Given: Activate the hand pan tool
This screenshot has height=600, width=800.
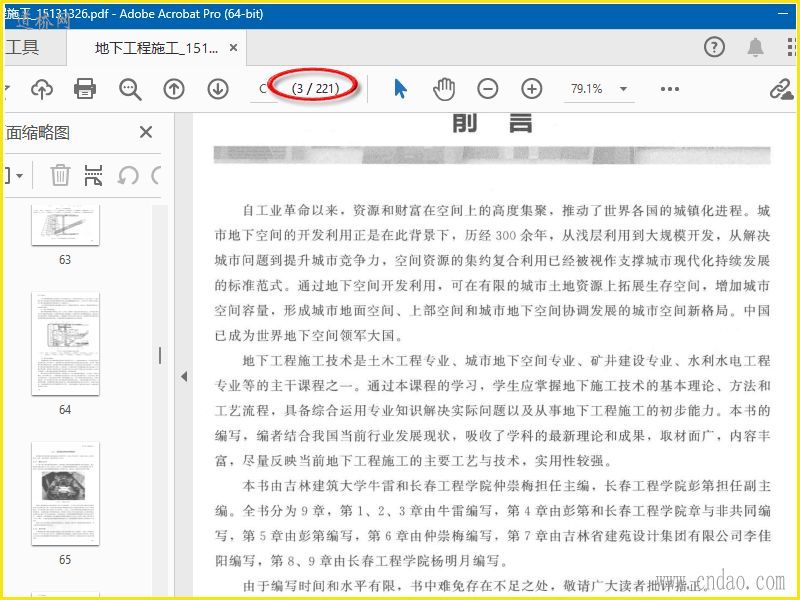Looking at the screenshot, I should click(444, 89).
